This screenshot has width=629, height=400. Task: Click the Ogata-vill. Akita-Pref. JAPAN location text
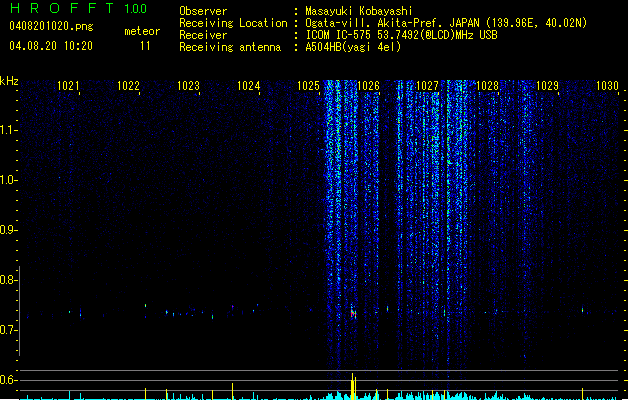click(446, 23)
